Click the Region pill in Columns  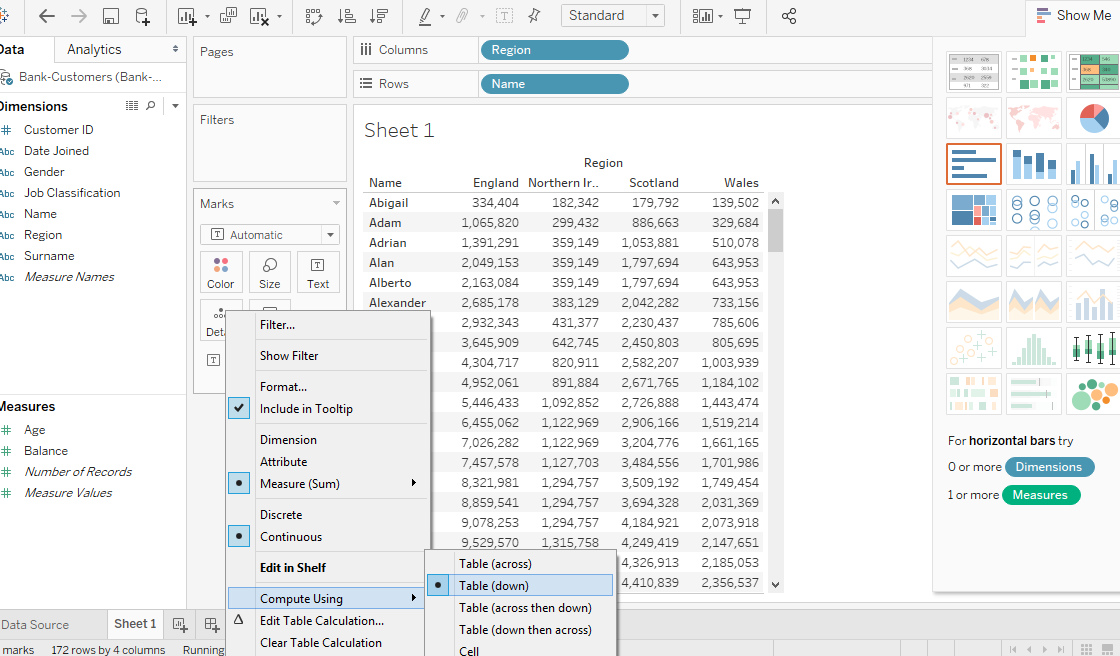(554, 50)
